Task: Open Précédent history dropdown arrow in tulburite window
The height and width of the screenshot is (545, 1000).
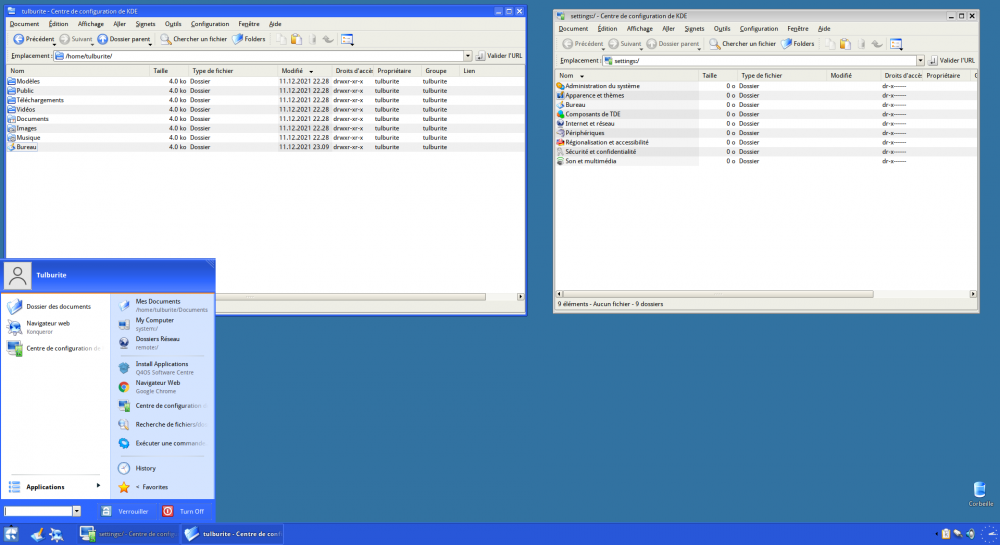Action: [x=54, y=44]
